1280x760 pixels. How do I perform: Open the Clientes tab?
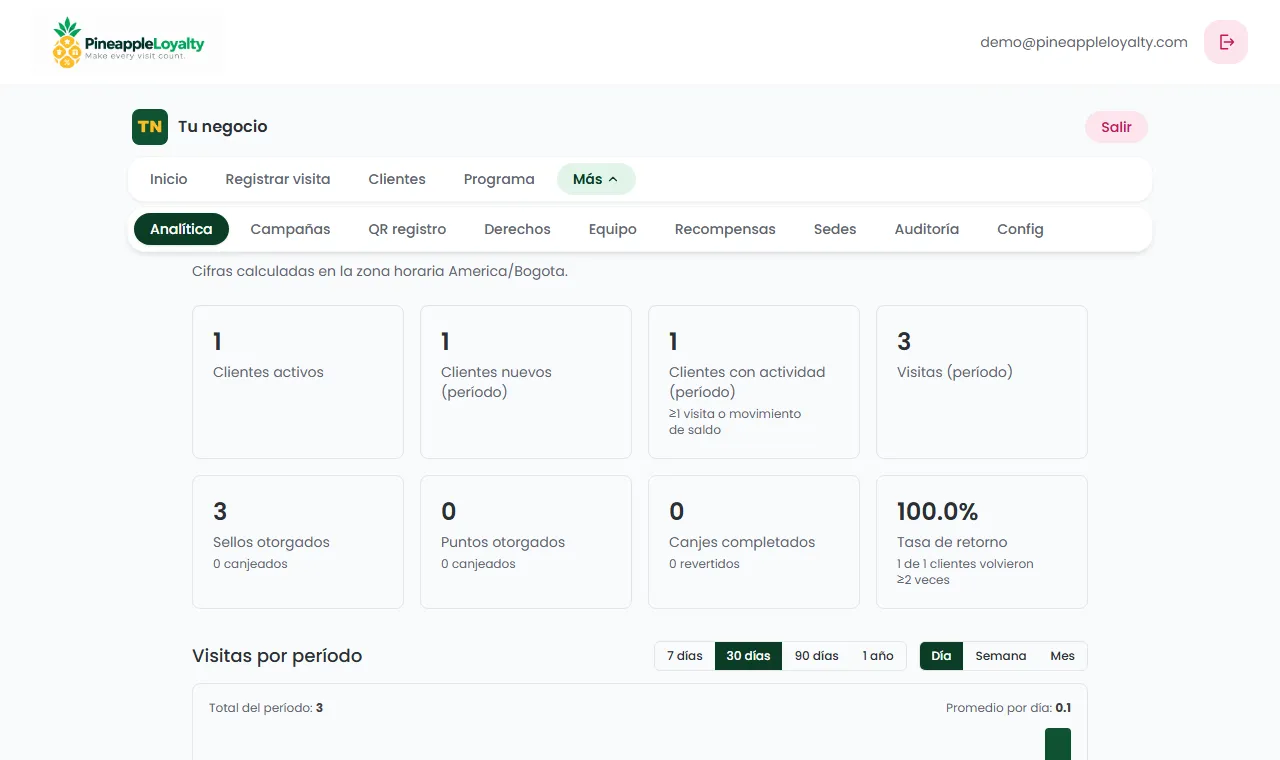coord(397,179)
